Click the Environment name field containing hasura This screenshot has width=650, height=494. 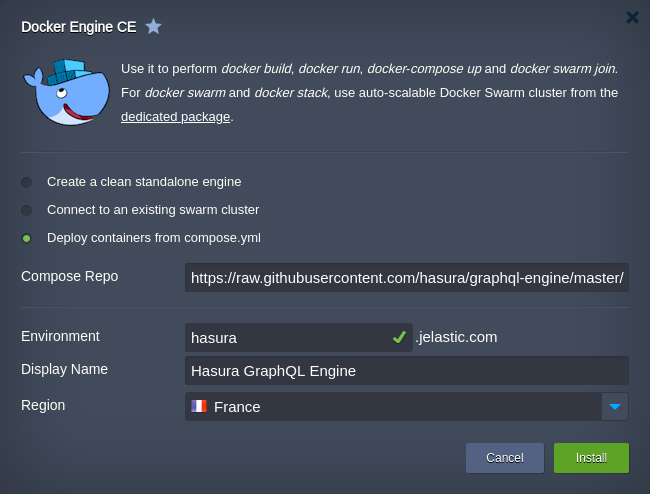pos(298,337)
